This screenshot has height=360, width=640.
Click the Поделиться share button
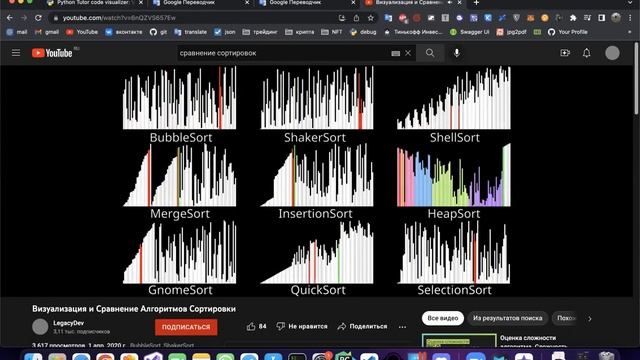(x=362, y=327)
